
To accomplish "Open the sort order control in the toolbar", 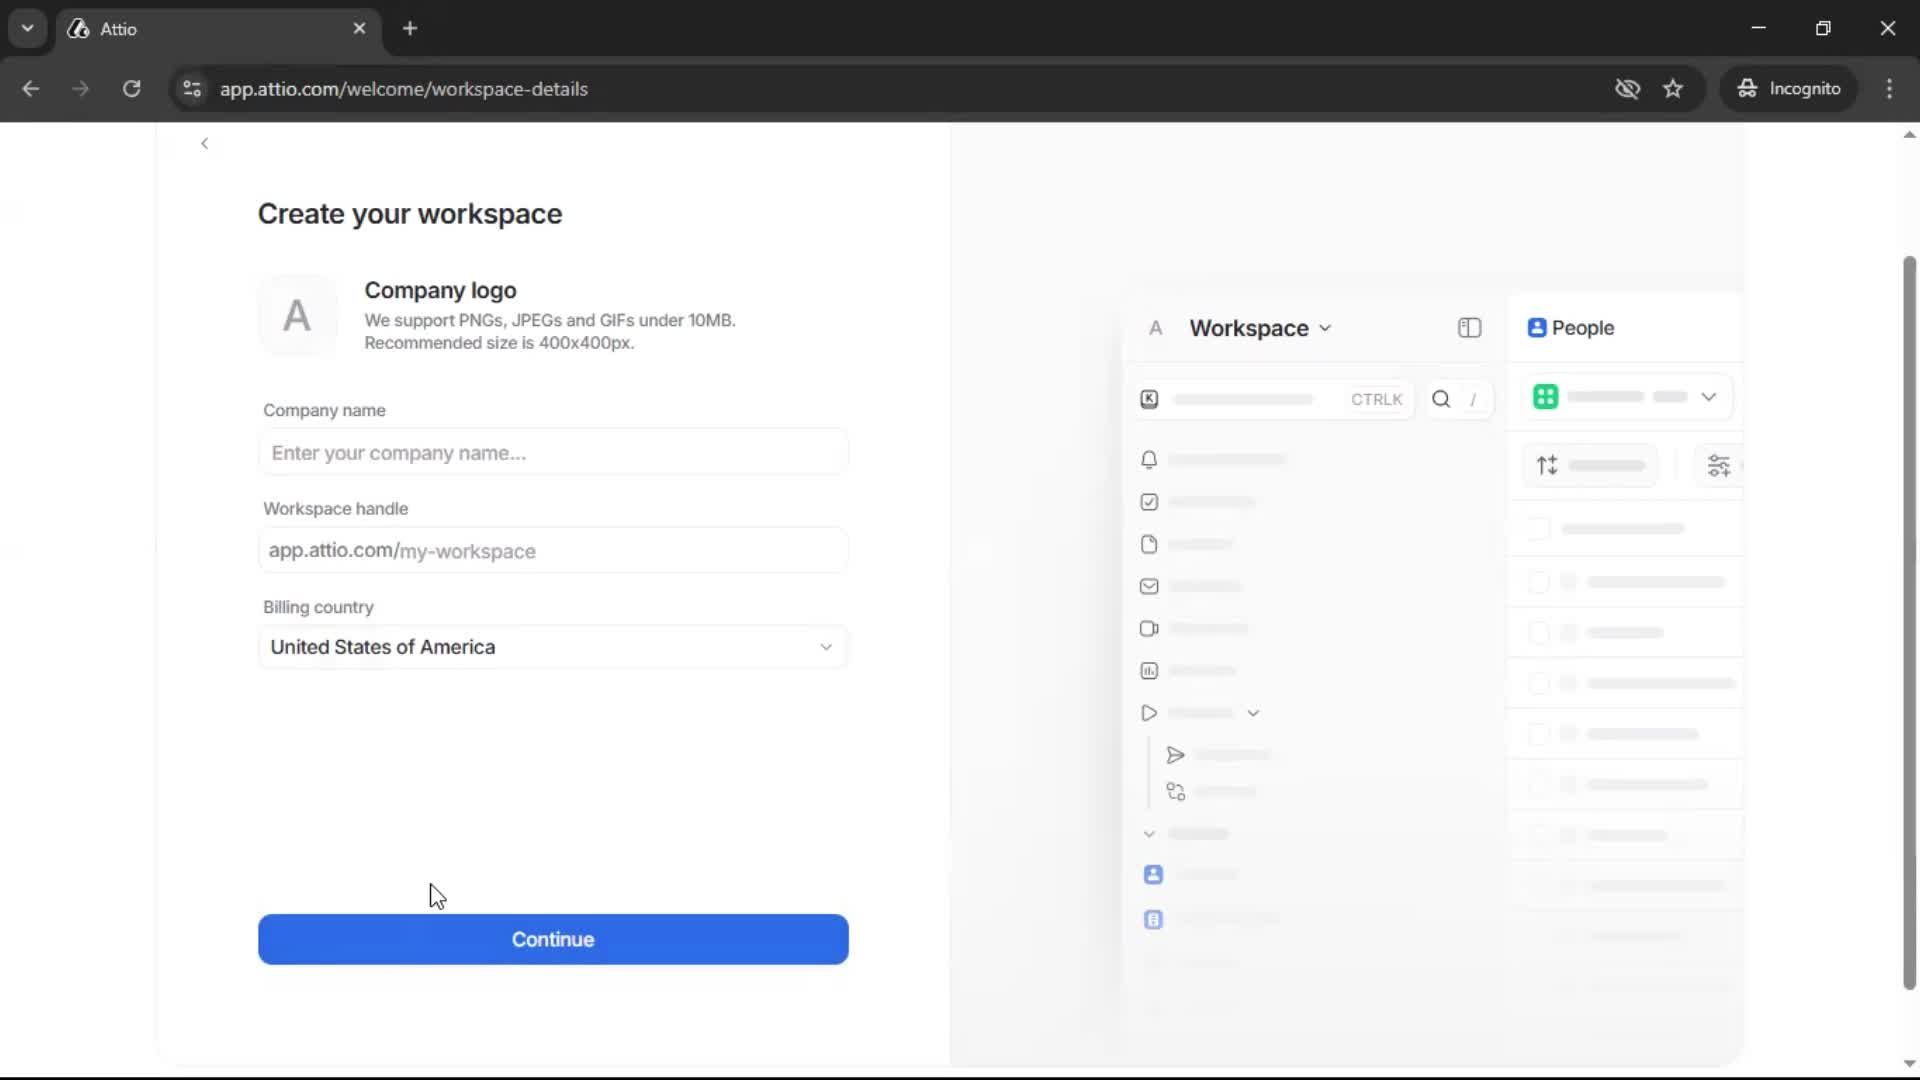I will coord(1546,465).
